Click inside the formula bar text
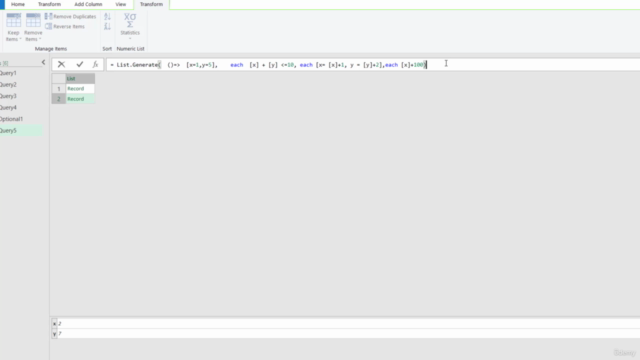This screenshot has width=640, height=360. 268,64
